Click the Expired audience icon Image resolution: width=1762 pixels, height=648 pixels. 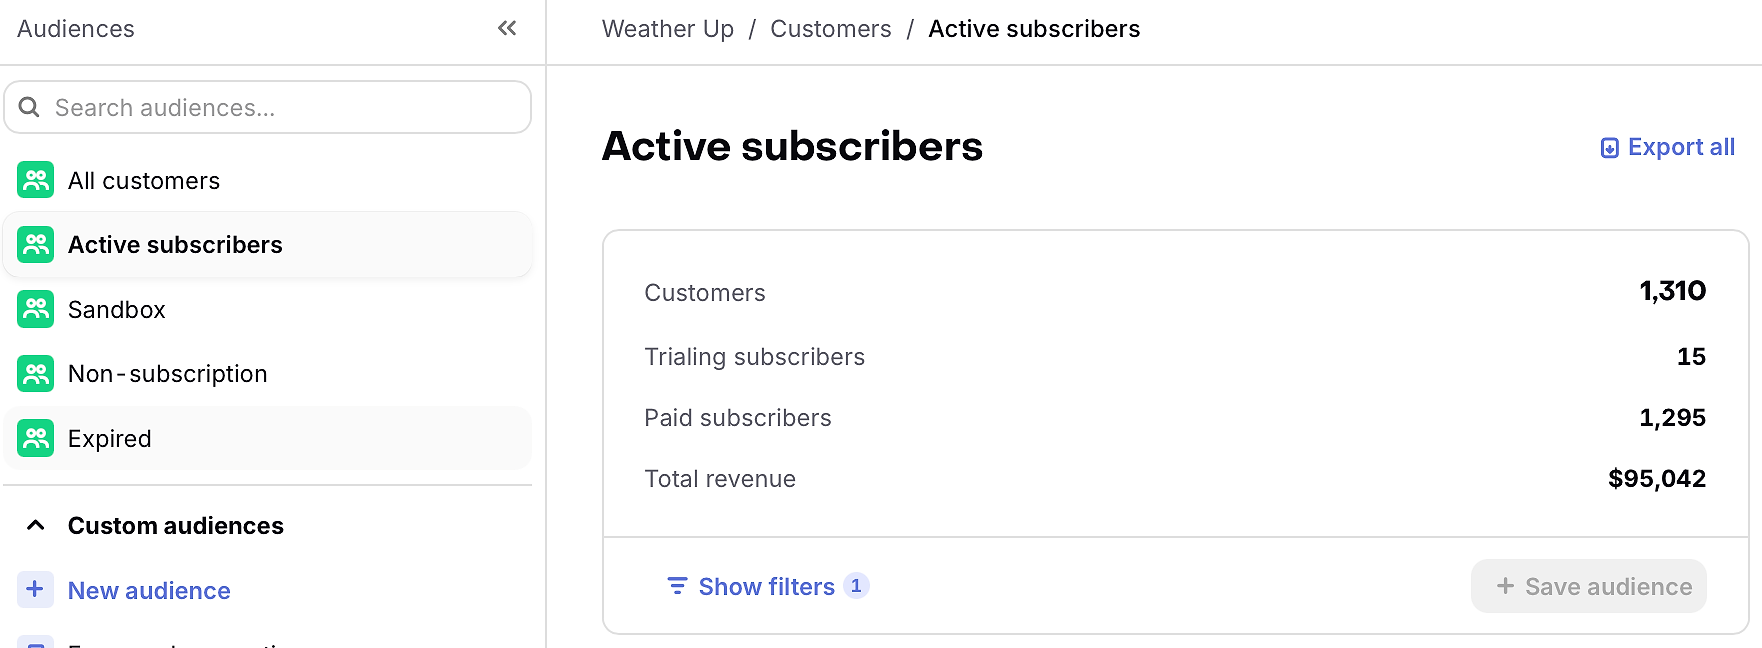point(36,438)
